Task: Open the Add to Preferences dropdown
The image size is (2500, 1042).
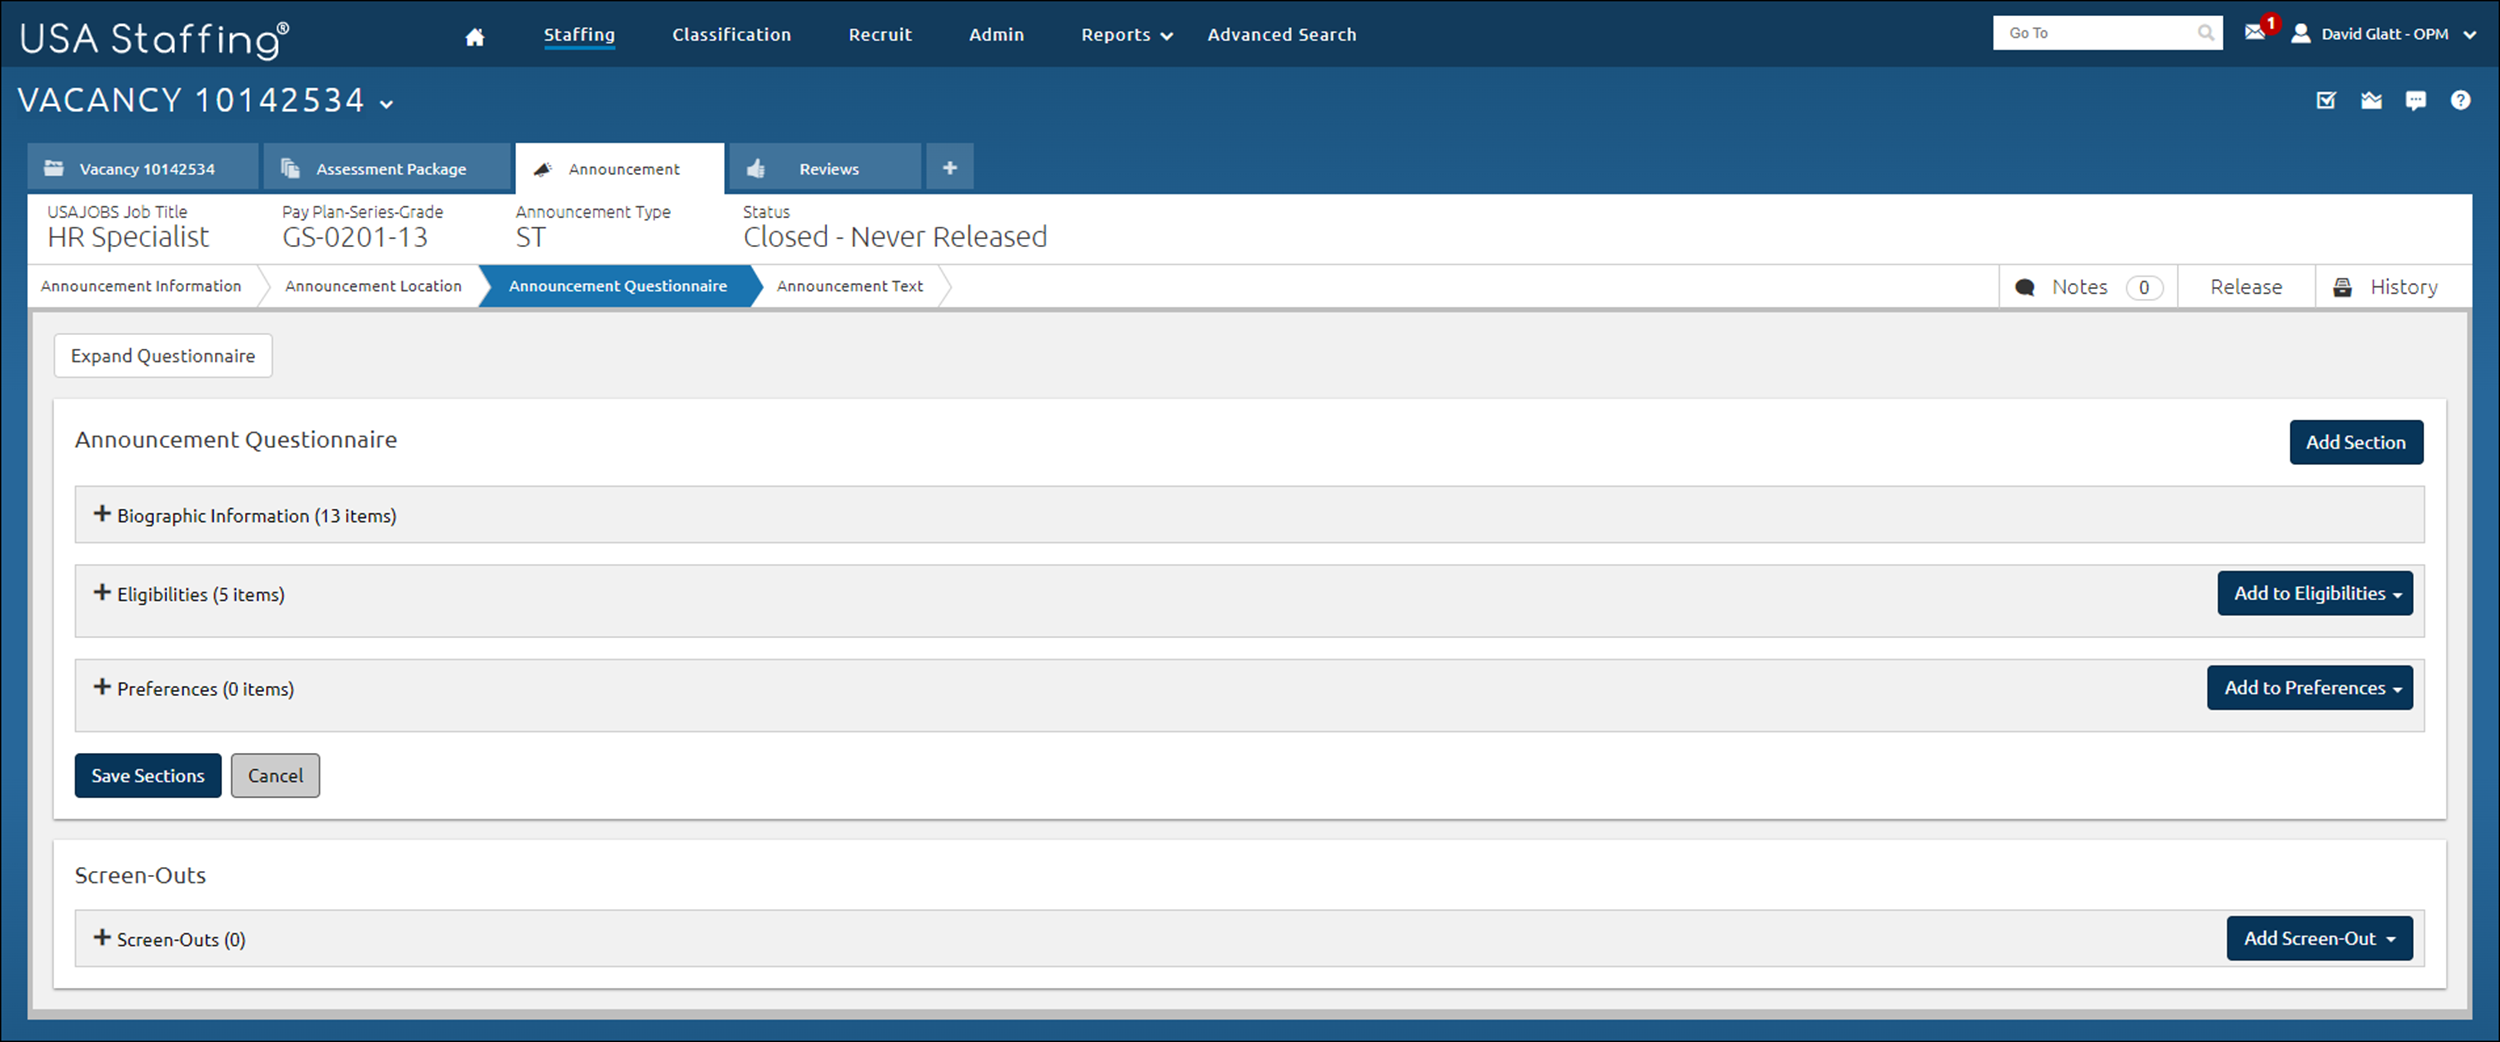Action: click(2310, 688)
